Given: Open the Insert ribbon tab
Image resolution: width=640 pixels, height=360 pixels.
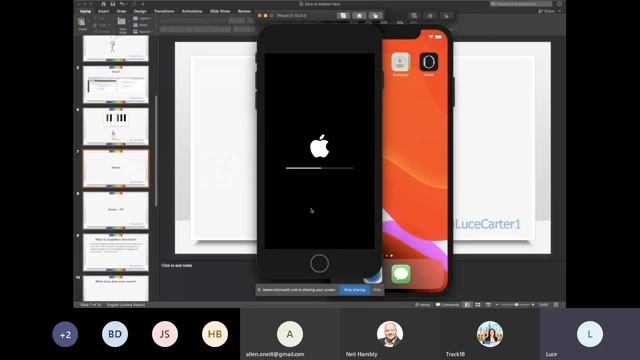Looking at the screenshot, I should 103,11.
